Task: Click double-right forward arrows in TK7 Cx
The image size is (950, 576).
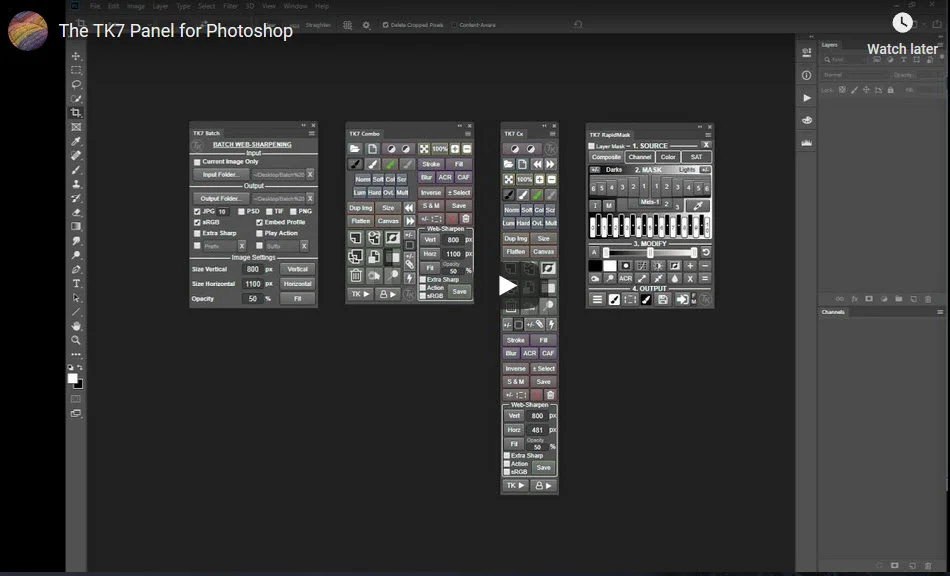Action: (550, 164)
